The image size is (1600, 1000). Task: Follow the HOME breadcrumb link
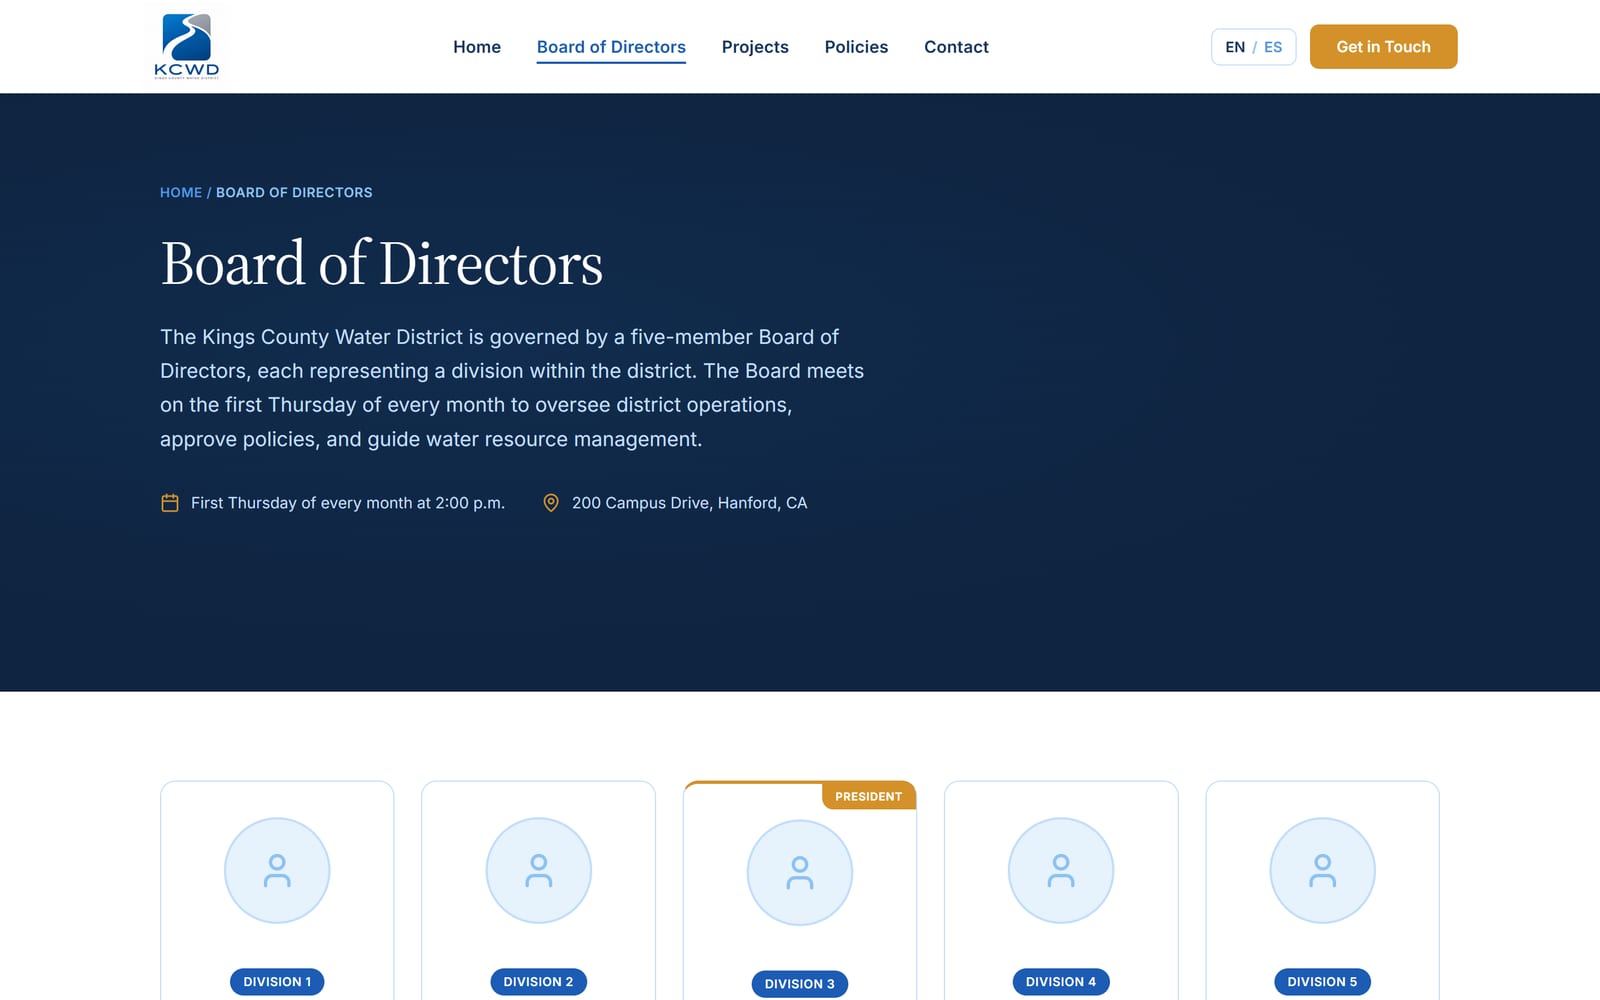click(x=181, y=192)
